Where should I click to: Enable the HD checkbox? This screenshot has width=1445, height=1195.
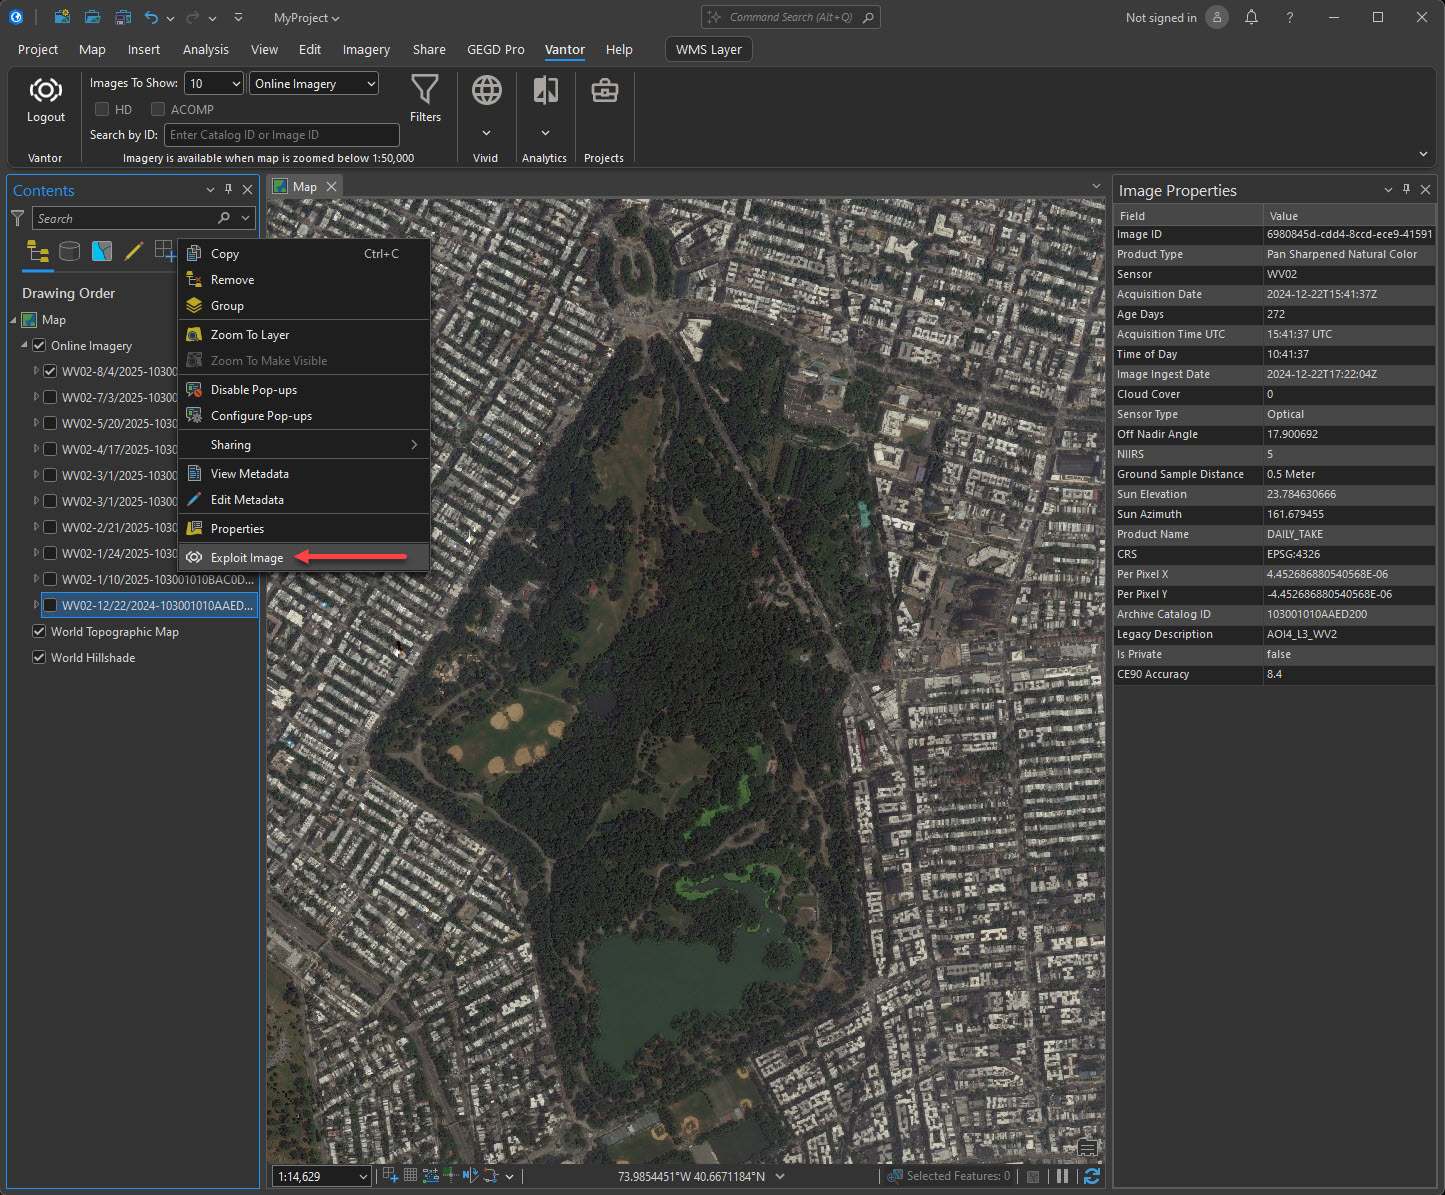pyautogui.click(x=102, y=109)
